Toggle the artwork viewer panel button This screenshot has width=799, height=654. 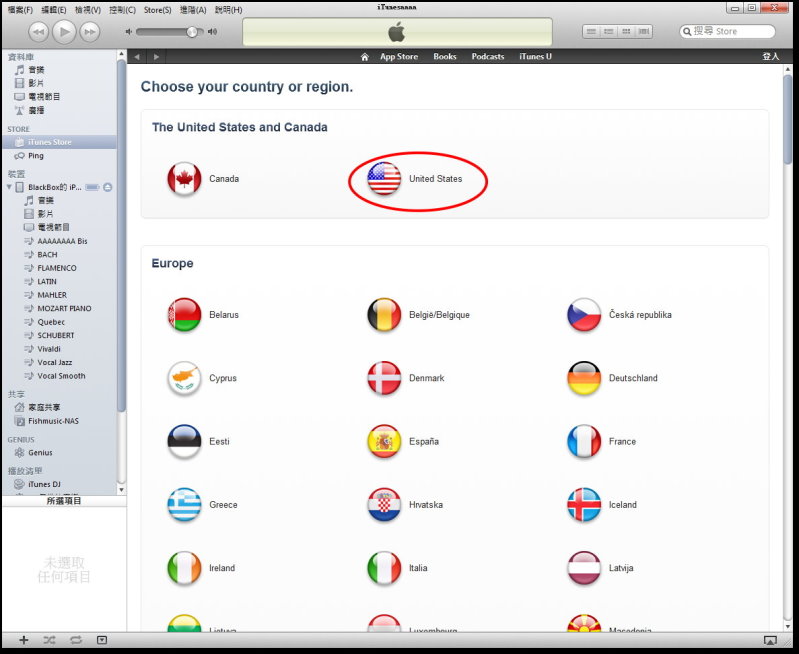click(102, 640)
